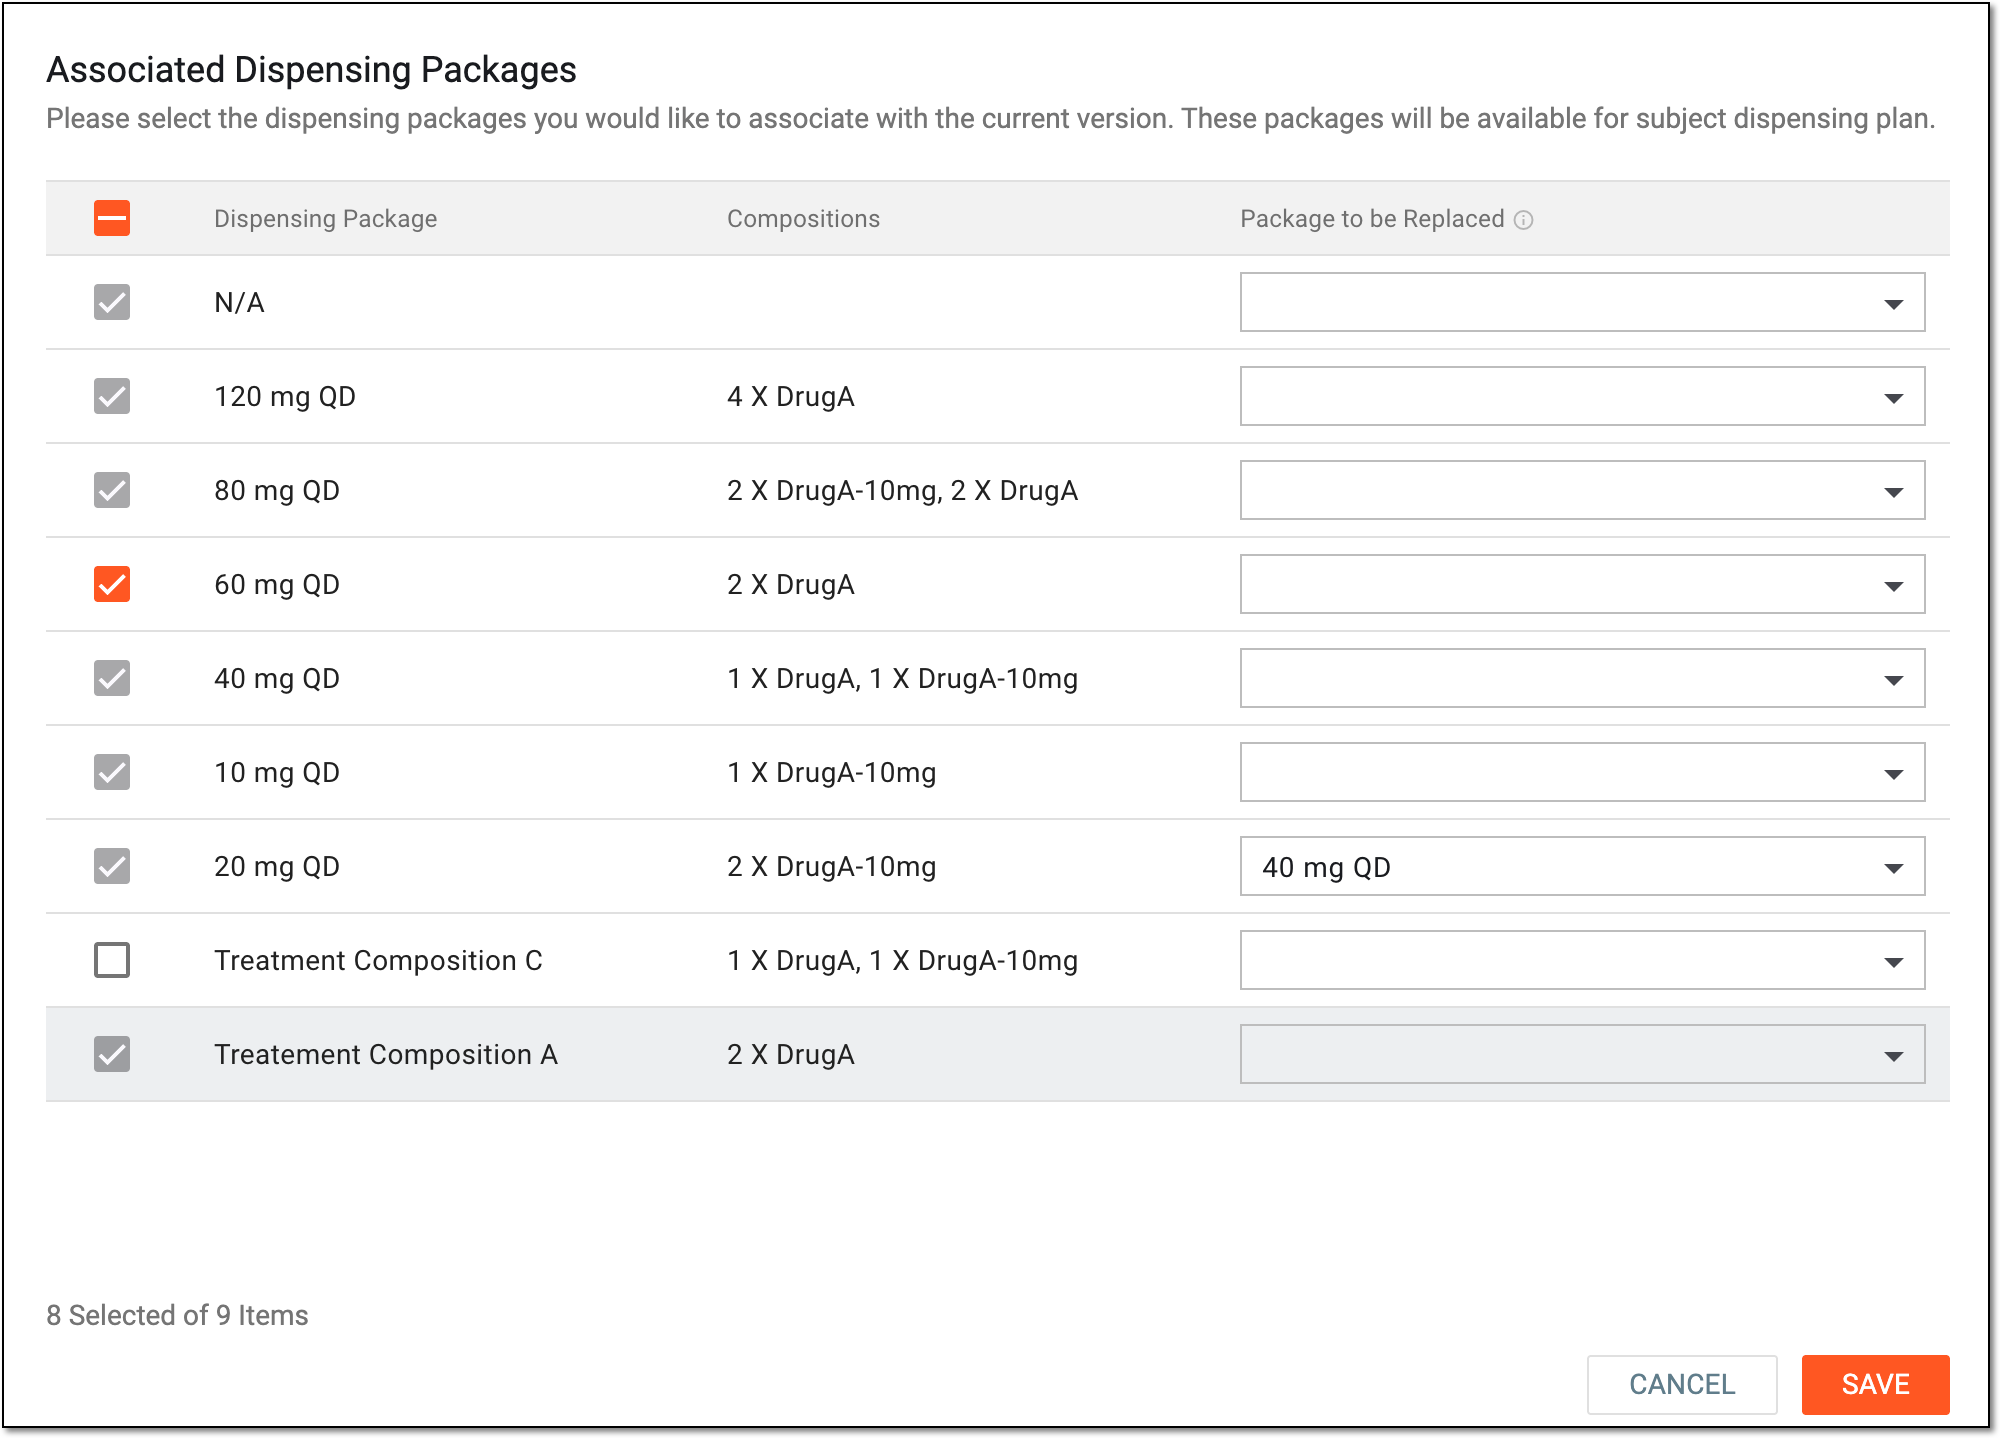Save the associated dispensing packages
Viewport: 2000px width, 1438px height.
click(x=1875, y=1384)
